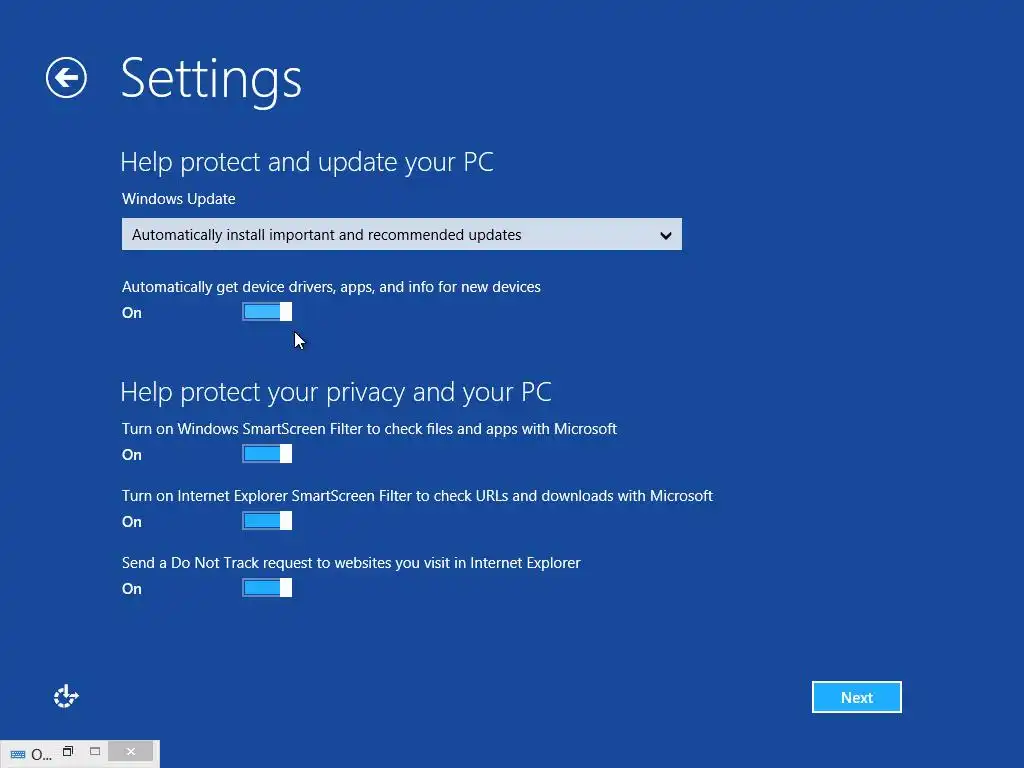1024x768 pixels.
Task: Turn off Windows SmartScreen Filter switch
Action: [267, 454]
